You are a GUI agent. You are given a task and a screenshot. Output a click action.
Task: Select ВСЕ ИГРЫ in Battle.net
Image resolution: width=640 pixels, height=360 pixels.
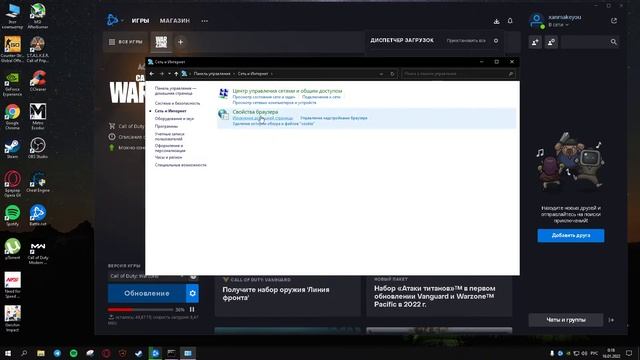126,42
